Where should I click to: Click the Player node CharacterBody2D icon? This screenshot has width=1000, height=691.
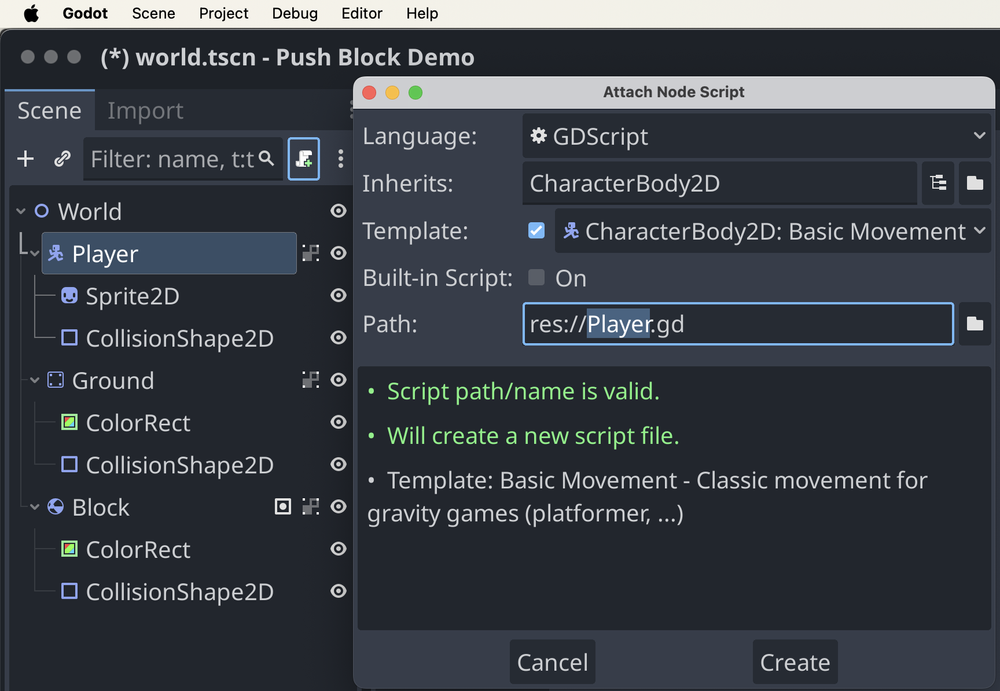[x=55, y=253]
